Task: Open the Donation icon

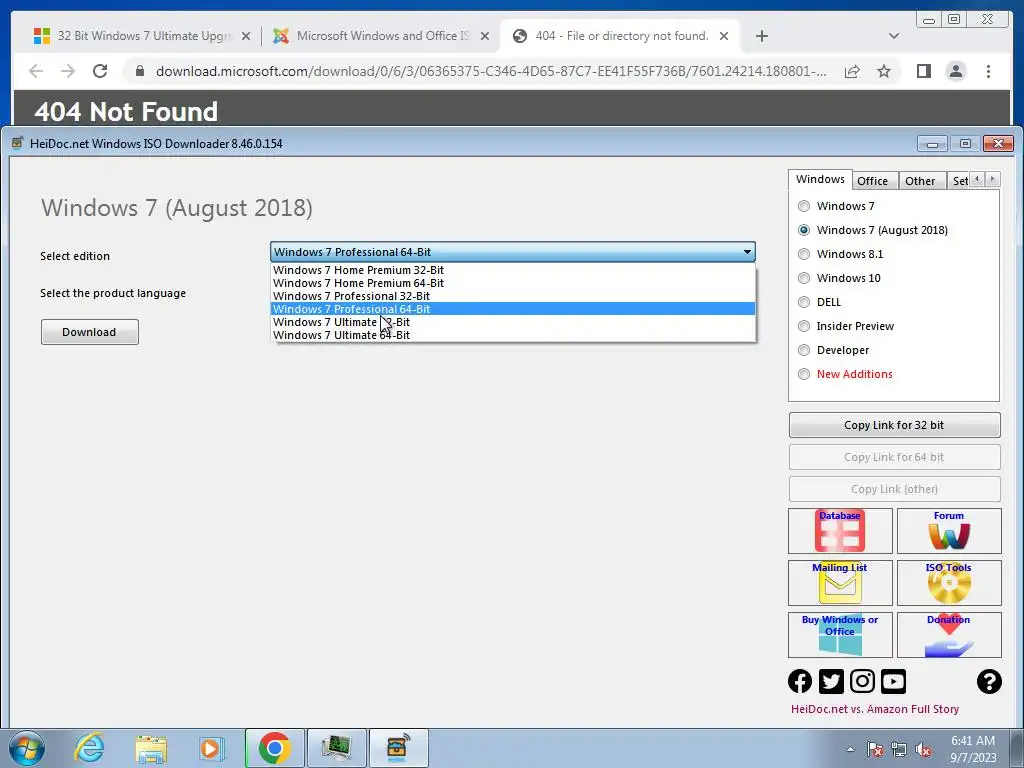Action: click(949, 635)
